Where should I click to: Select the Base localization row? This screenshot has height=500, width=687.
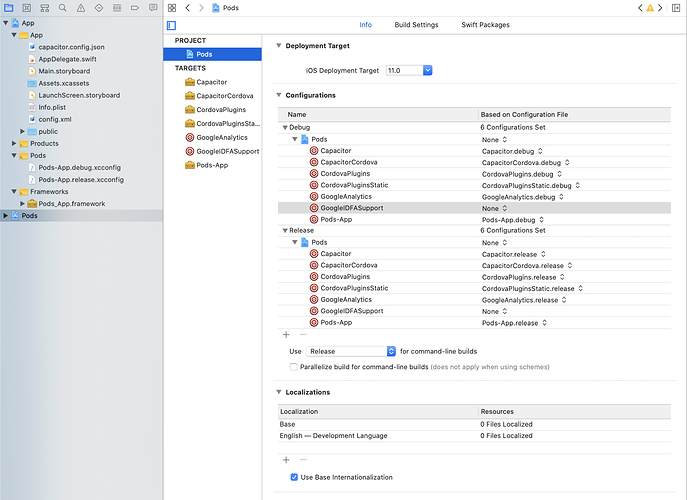tap(474, 424)
